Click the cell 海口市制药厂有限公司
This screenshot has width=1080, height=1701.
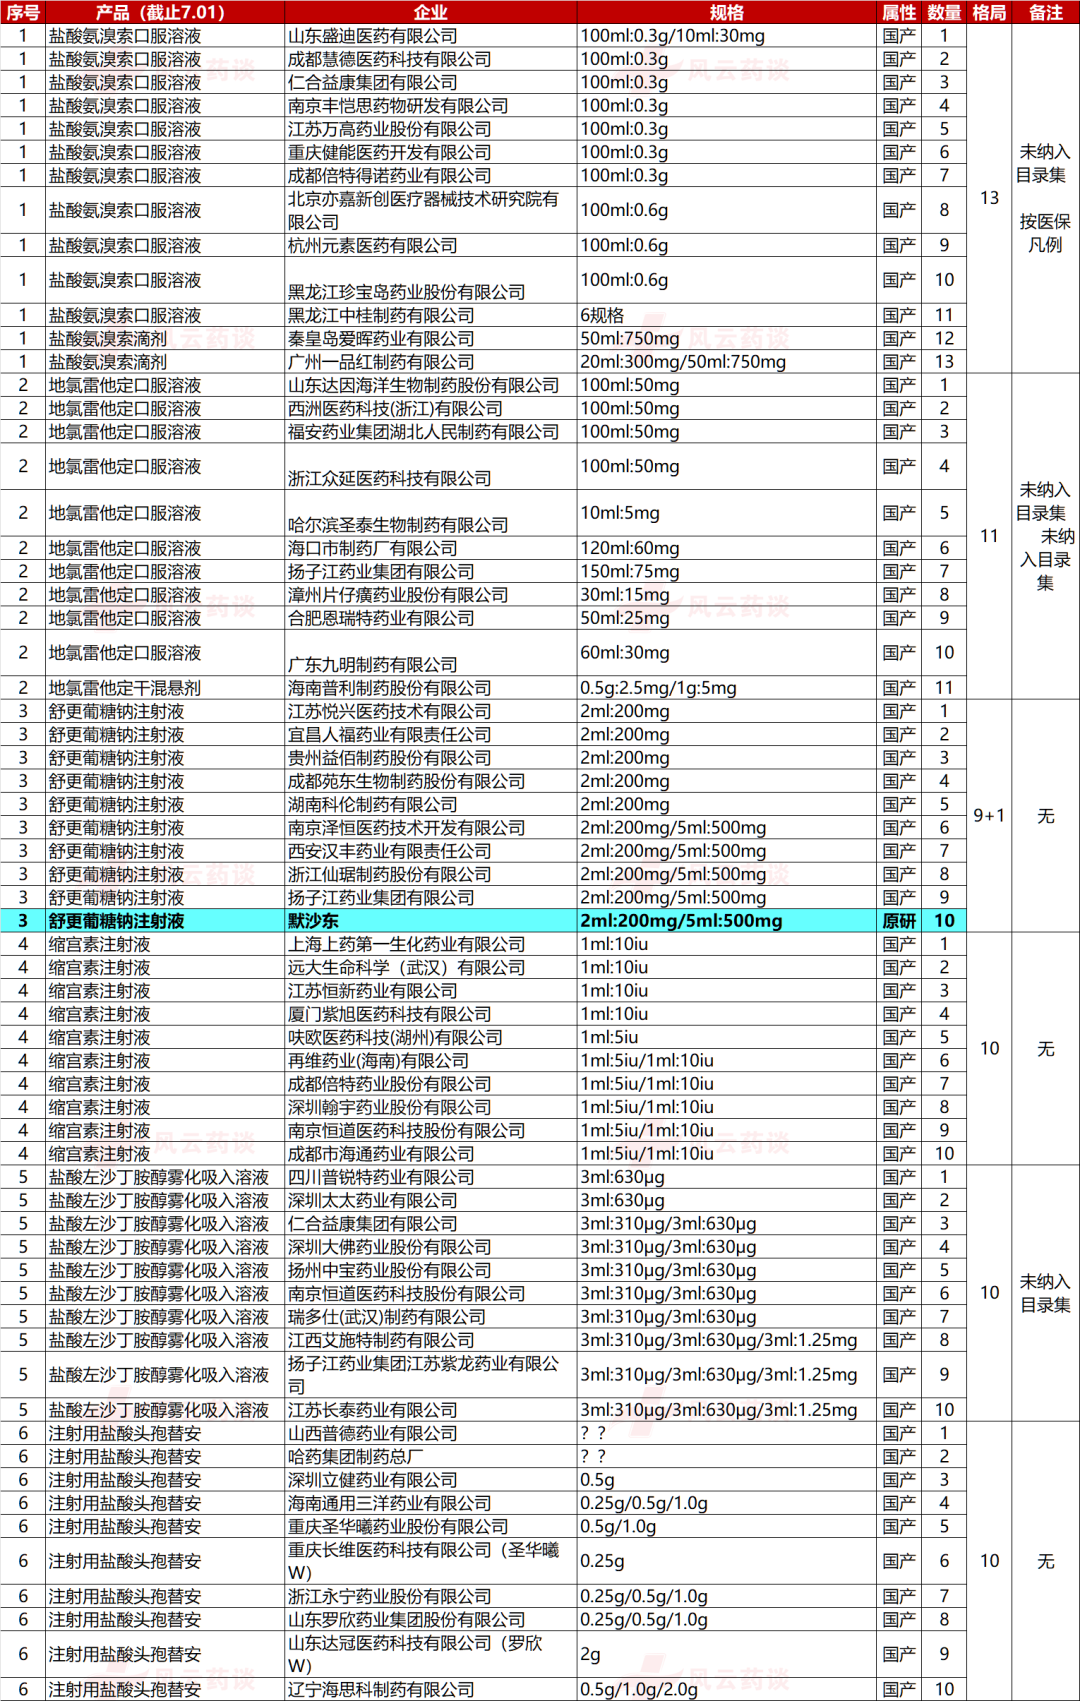click(431, 548)
